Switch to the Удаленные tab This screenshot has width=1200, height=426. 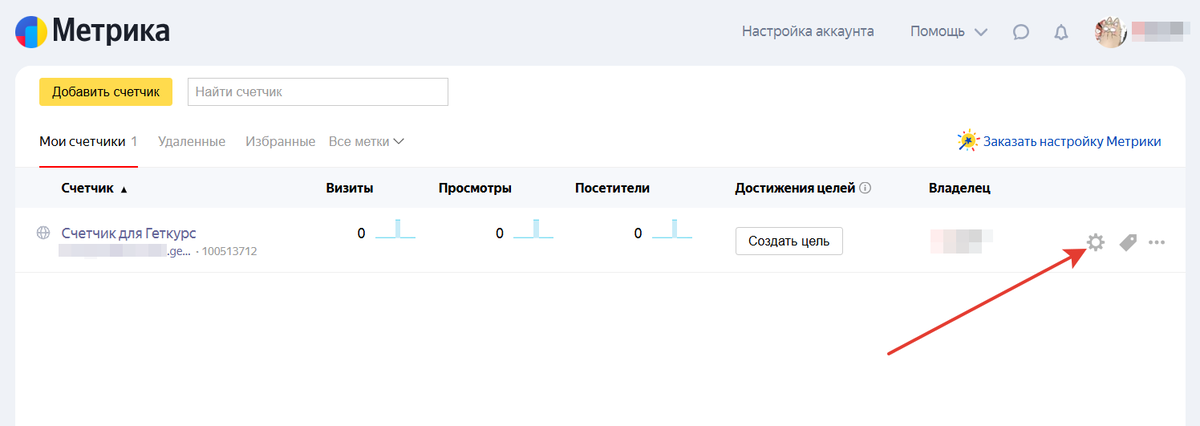191,141
